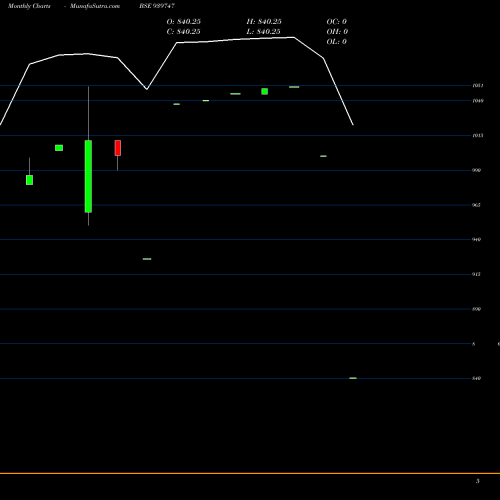This screenshot has height=500, width=500.
Task: Select the high value H: 840.25
Action: 264,22
